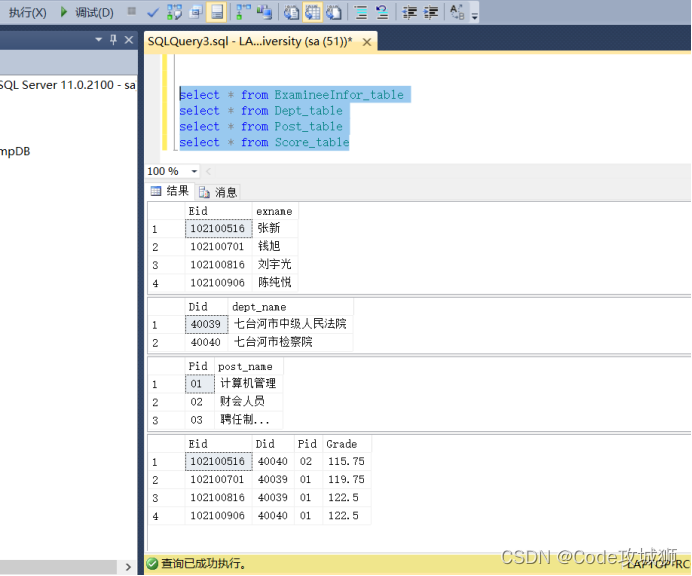Select Did cell 40039 in dept grid
Screen dimensions: 692x576
click(206, 324)
